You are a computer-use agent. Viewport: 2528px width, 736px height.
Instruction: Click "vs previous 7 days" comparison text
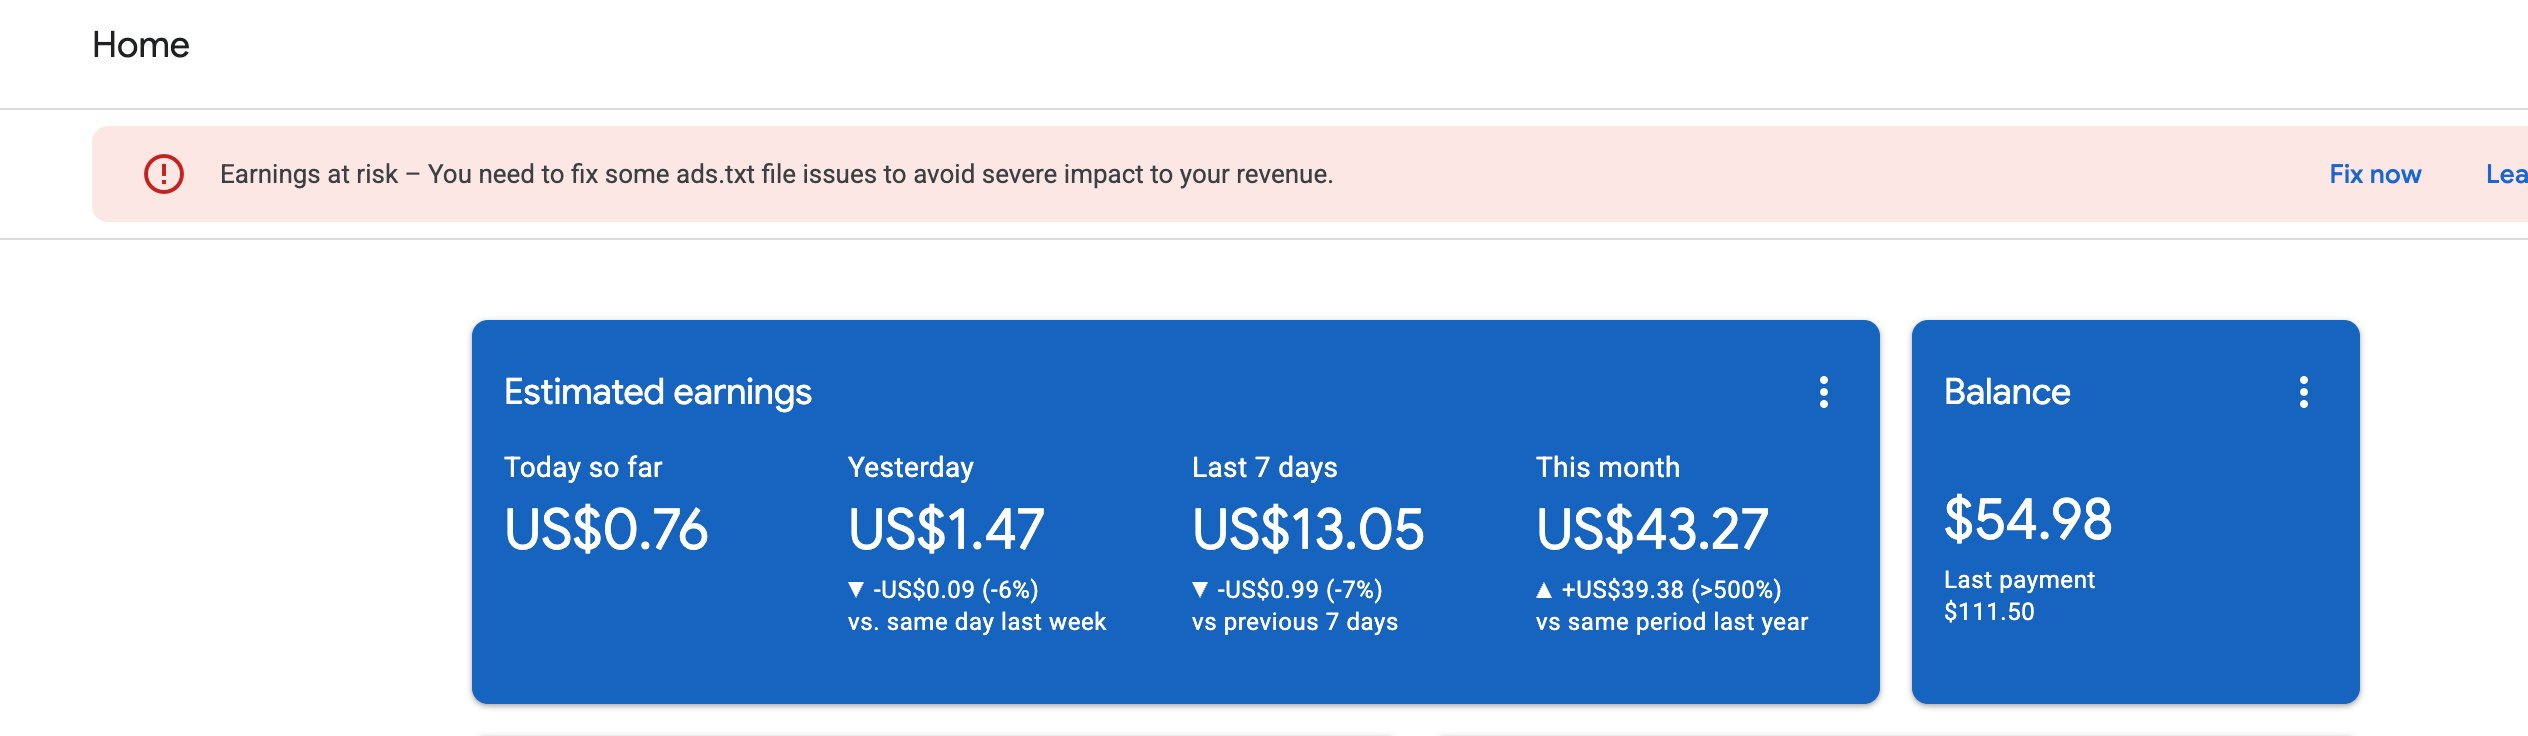pos(1295,622)
